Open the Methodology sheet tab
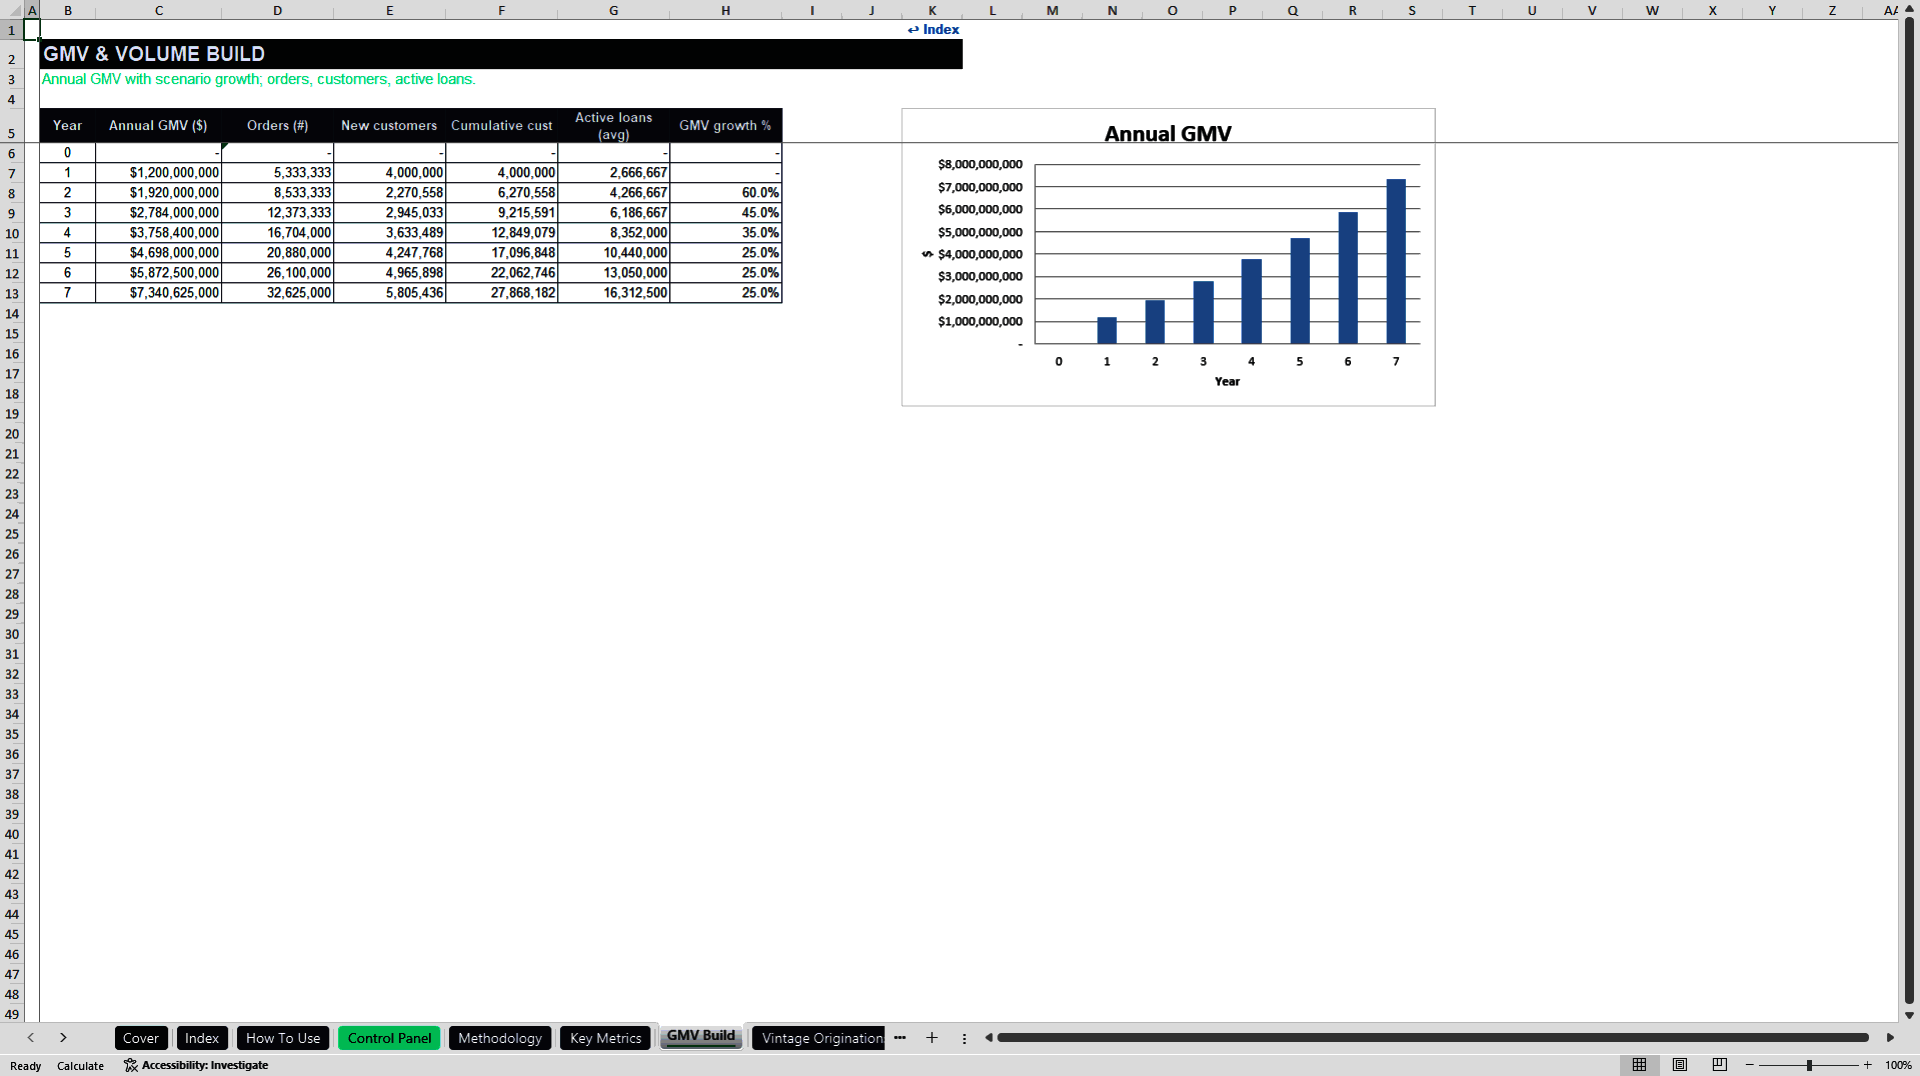This screenshot has height=1076, width=1920. (500, 1038)
